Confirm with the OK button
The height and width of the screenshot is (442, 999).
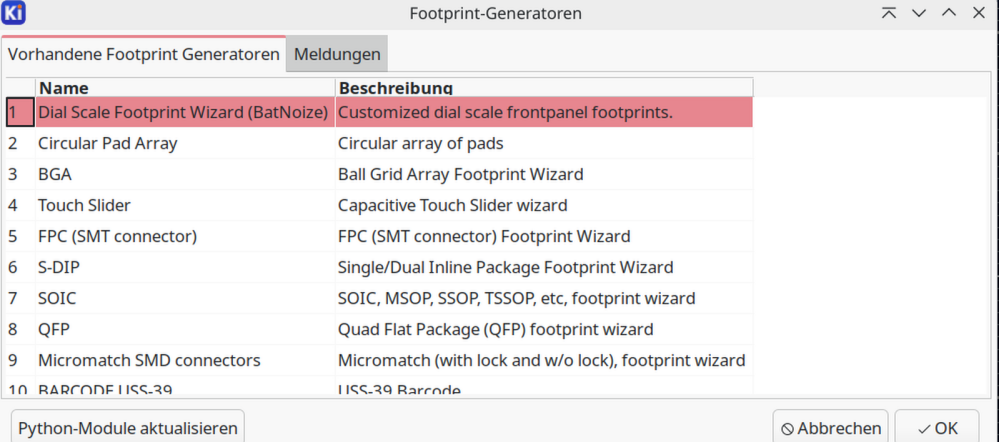[x=937, y=428]
